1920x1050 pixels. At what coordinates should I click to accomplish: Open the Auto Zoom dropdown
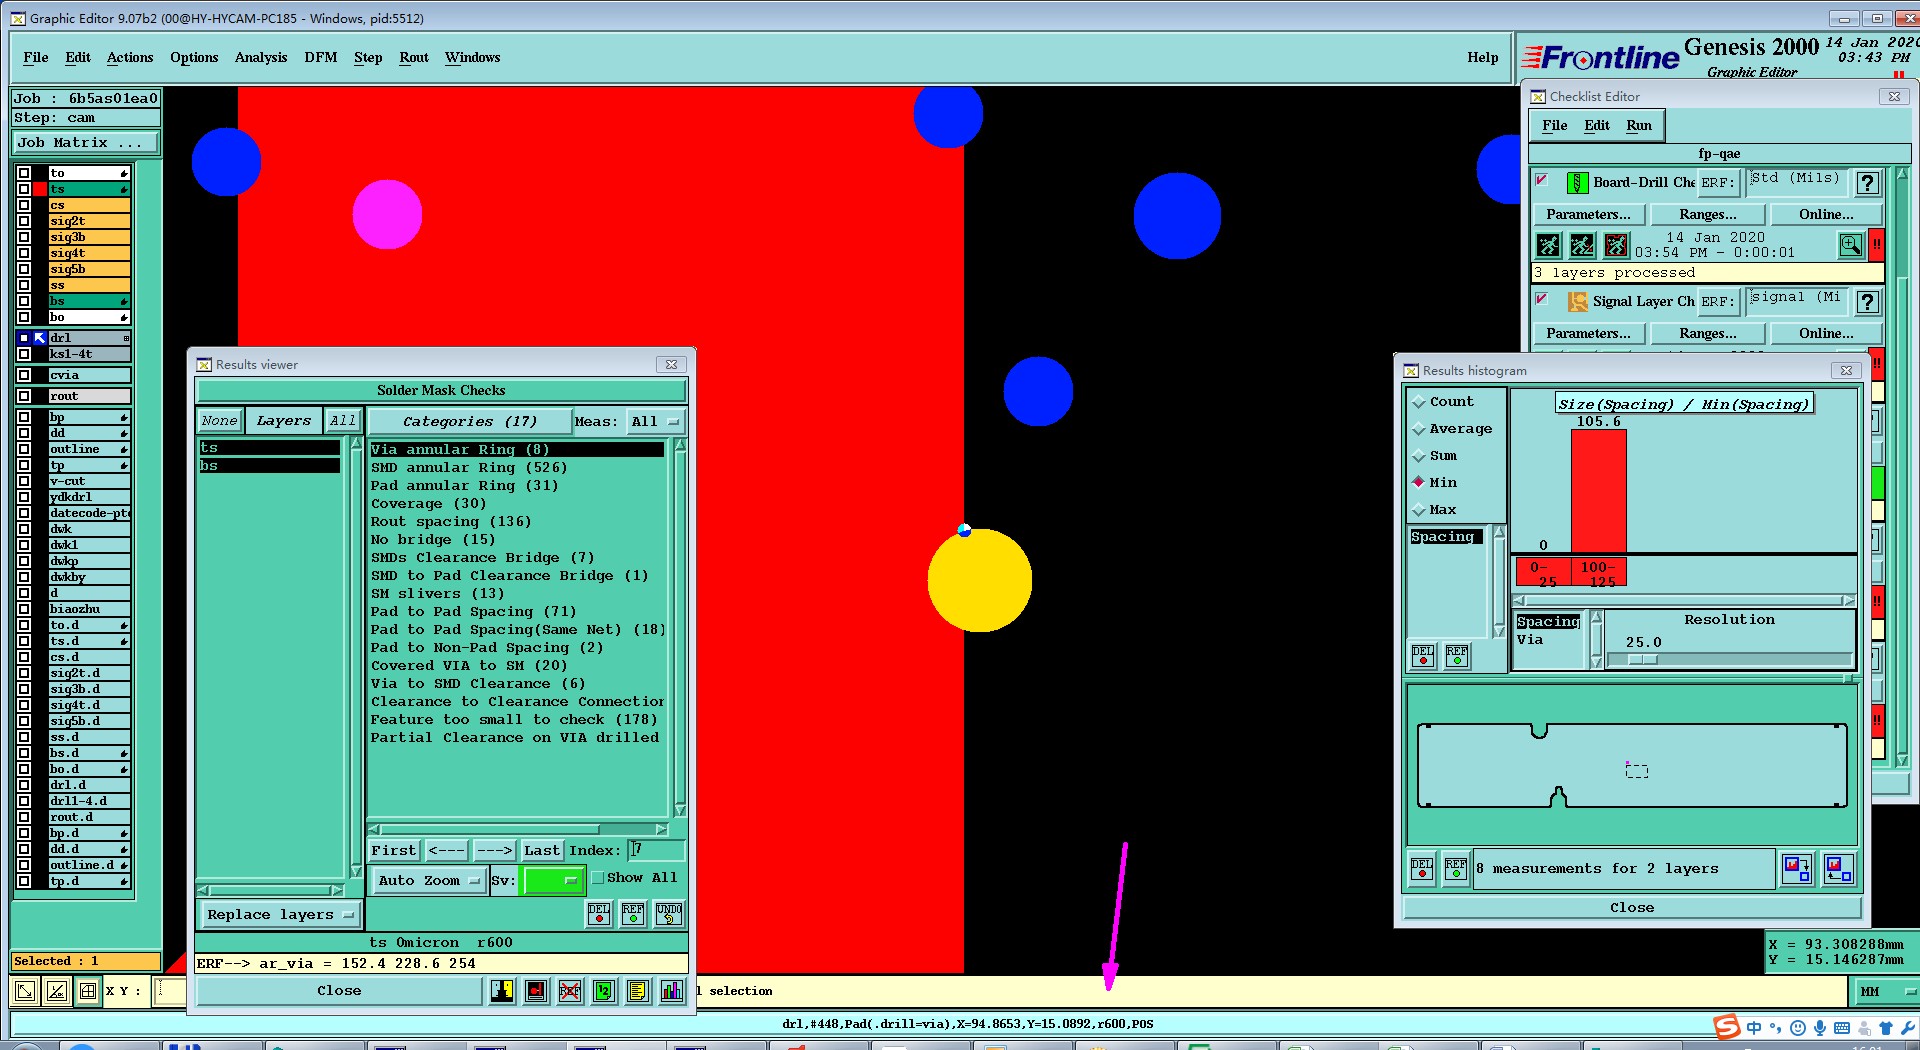[428, 881]
